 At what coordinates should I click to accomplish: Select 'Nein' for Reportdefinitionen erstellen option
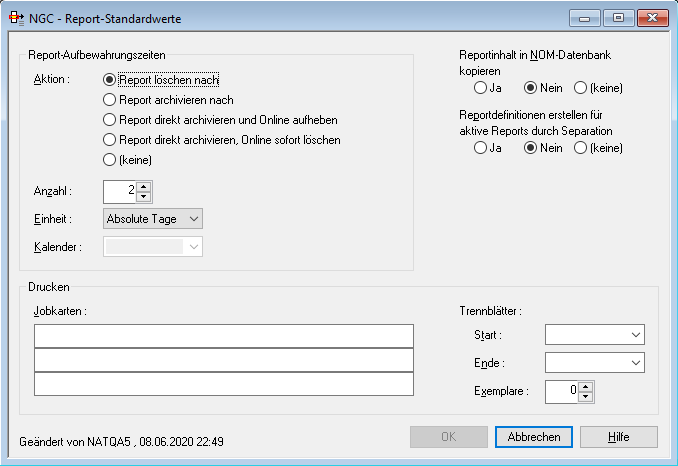(x=530, y=148)
